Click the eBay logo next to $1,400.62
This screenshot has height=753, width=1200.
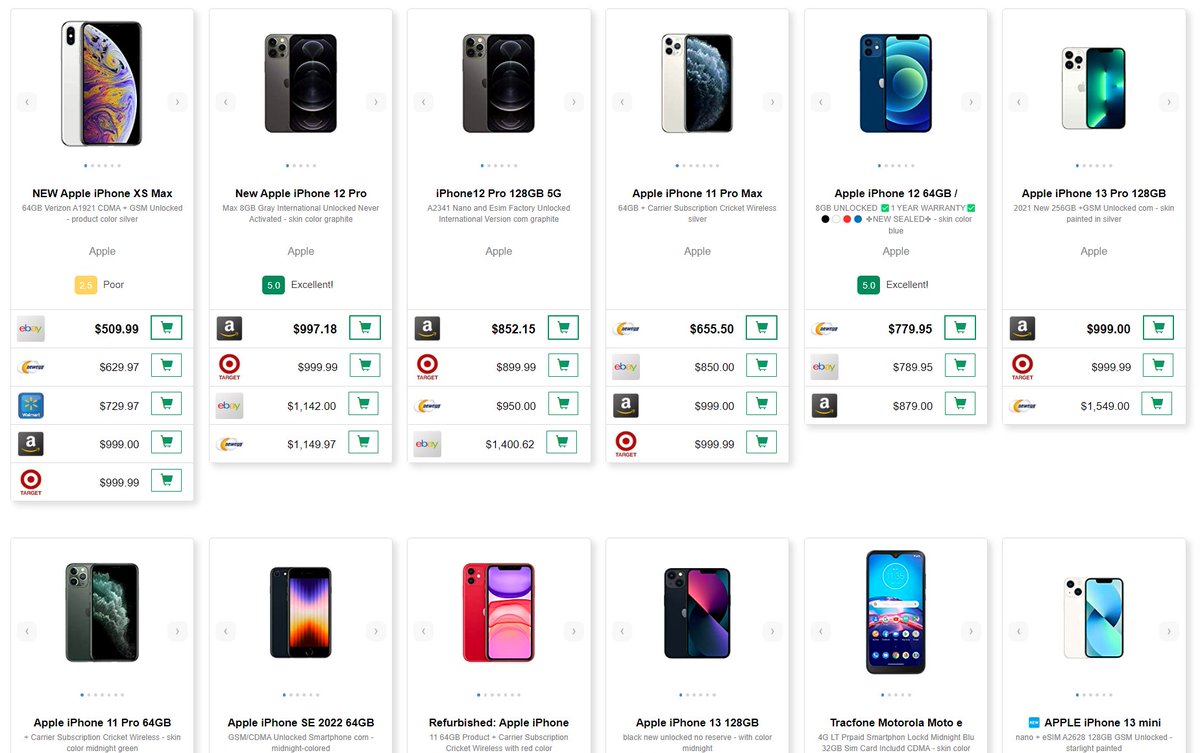tap(428, 444)
